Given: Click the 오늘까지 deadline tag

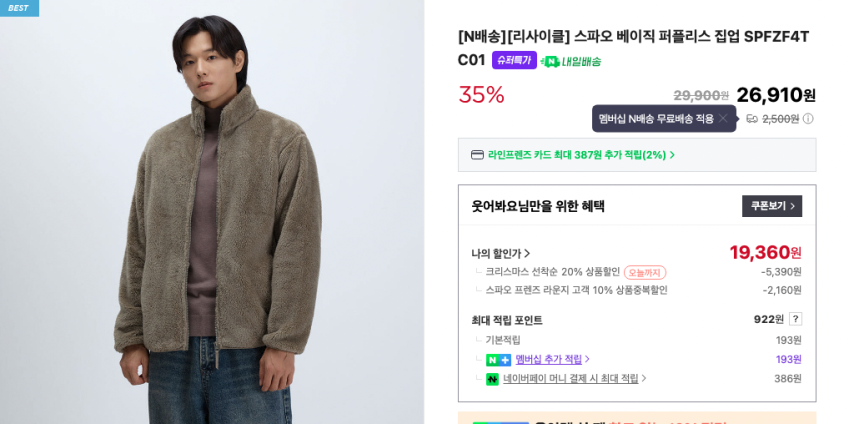Looking at the screenshot, I should point(645,272).
